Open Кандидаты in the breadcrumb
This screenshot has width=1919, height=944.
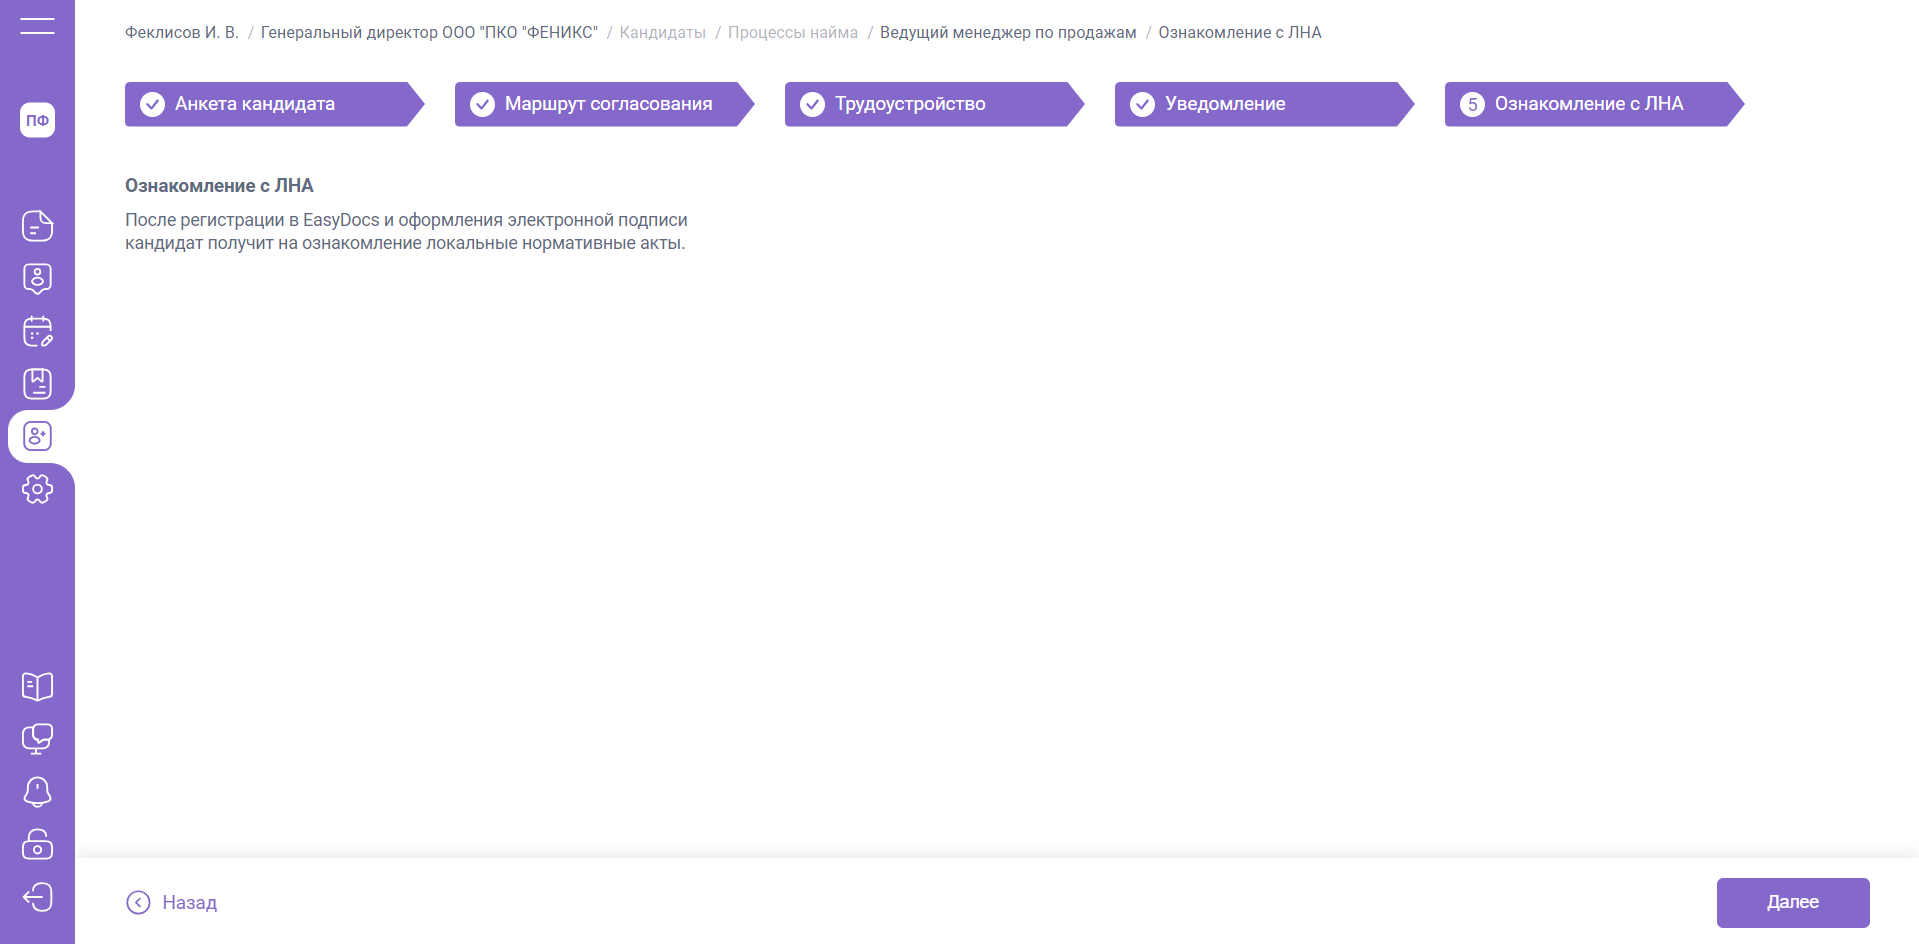coord(662,33)
